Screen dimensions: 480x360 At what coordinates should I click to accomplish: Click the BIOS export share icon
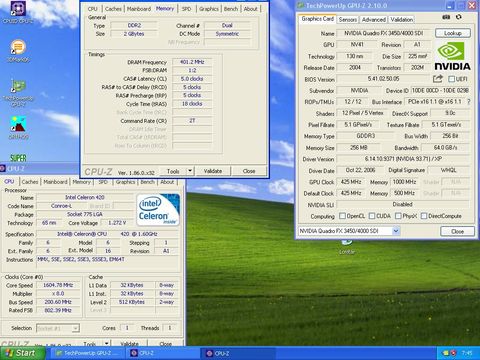(x=438, y=79)
